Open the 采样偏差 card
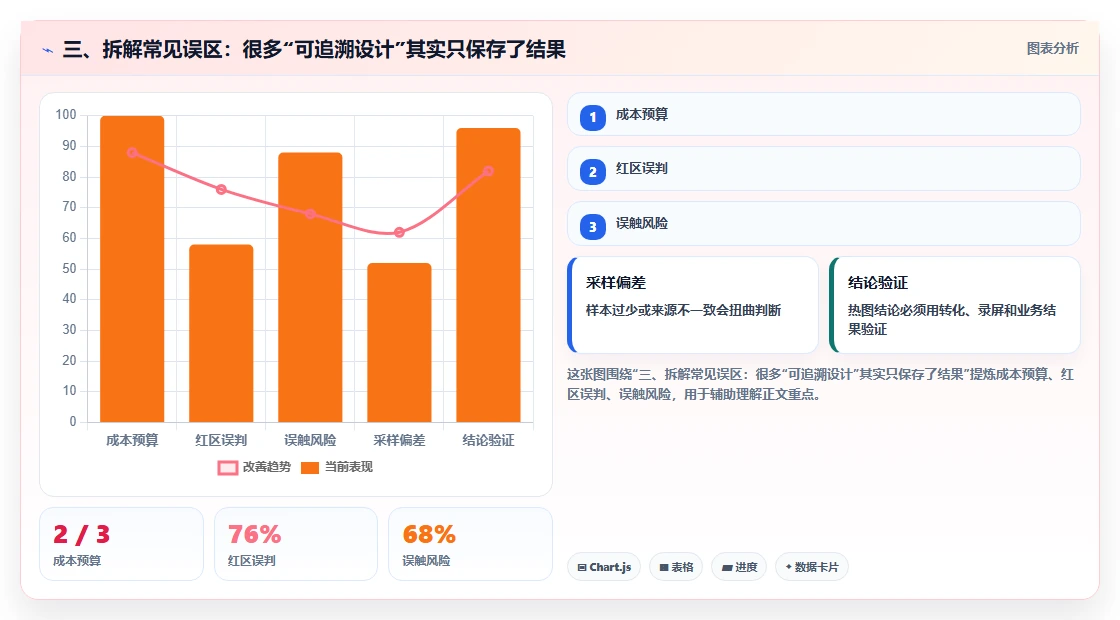The height and width of the screenshot is (620, 1120). click(693, 305)
